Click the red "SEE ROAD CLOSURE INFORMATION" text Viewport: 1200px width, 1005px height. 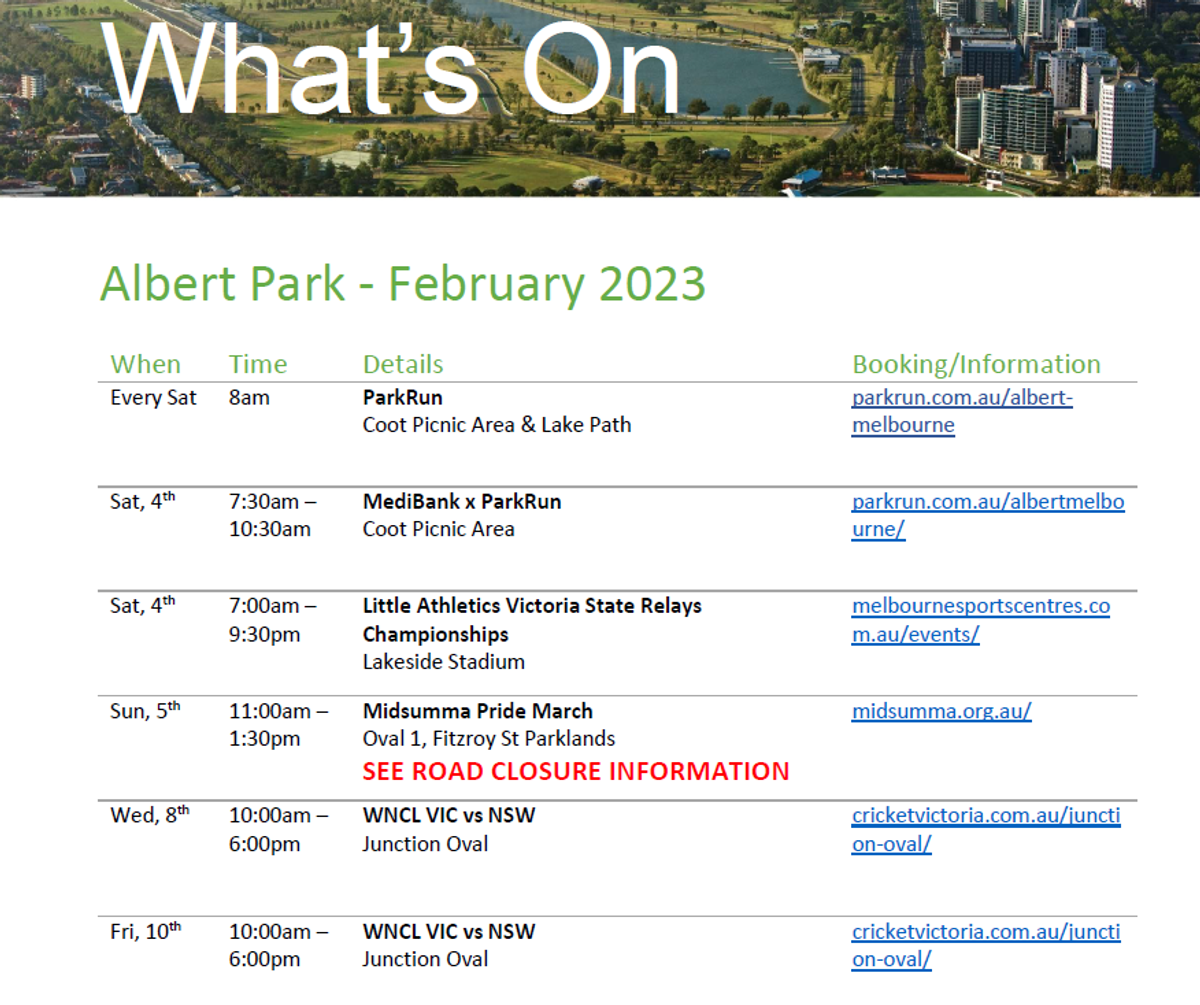point(575,771)
